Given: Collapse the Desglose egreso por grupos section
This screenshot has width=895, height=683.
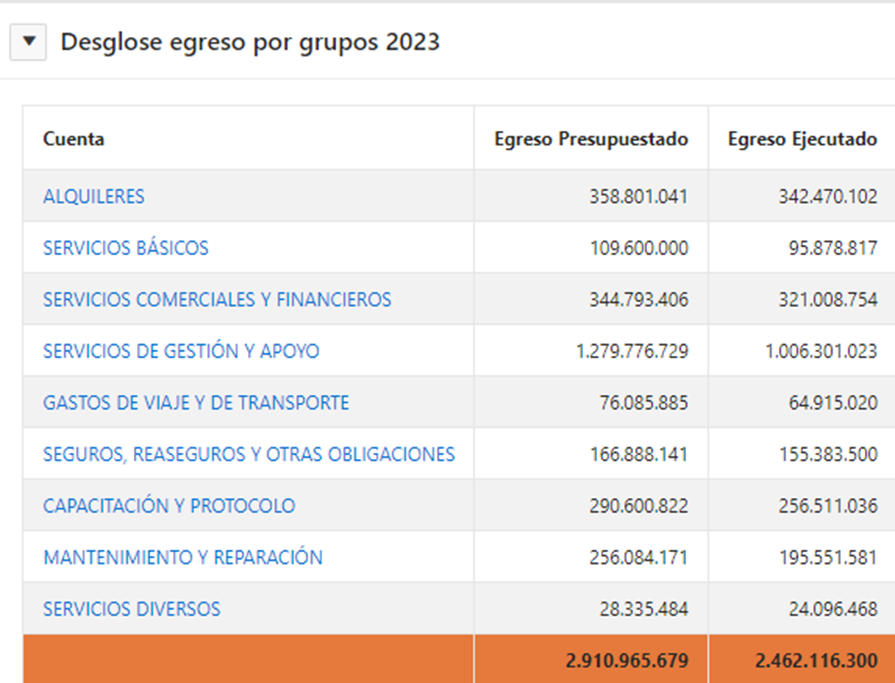Looking at the screenshot, I should [x=28, y=42].
